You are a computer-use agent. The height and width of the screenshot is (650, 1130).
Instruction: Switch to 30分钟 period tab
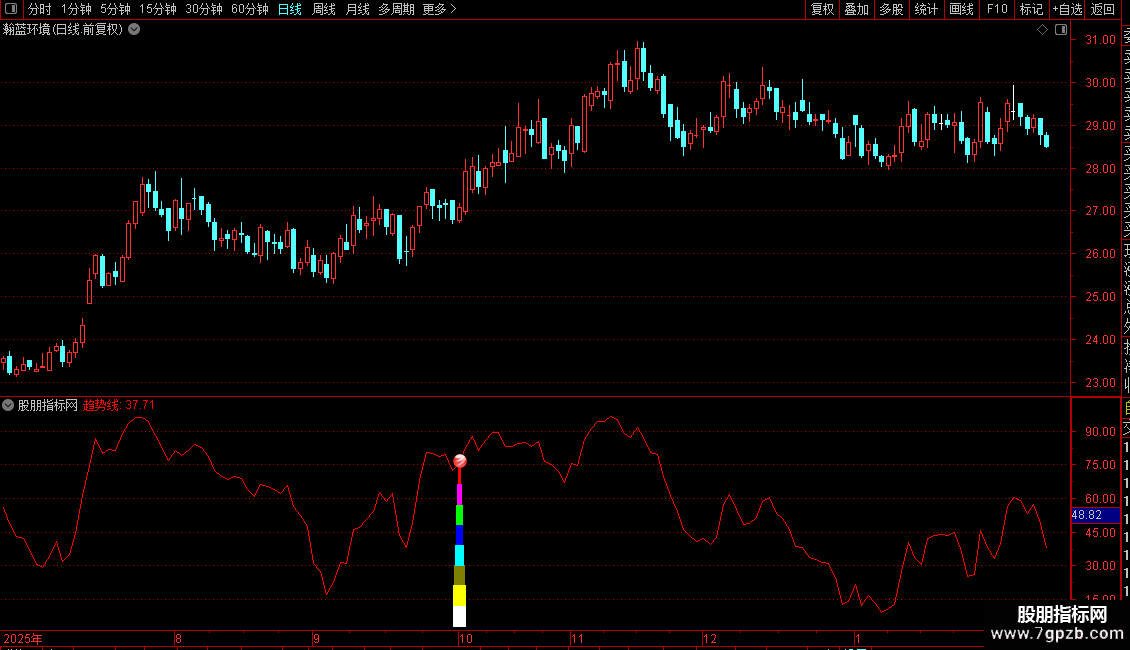[x=203, y=9]
